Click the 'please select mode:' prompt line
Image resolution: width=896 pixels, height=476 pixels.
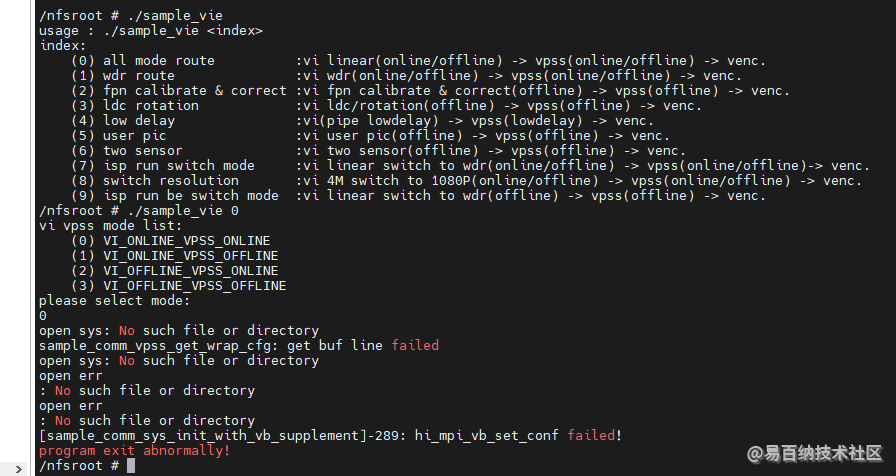(x=114, y=301)
